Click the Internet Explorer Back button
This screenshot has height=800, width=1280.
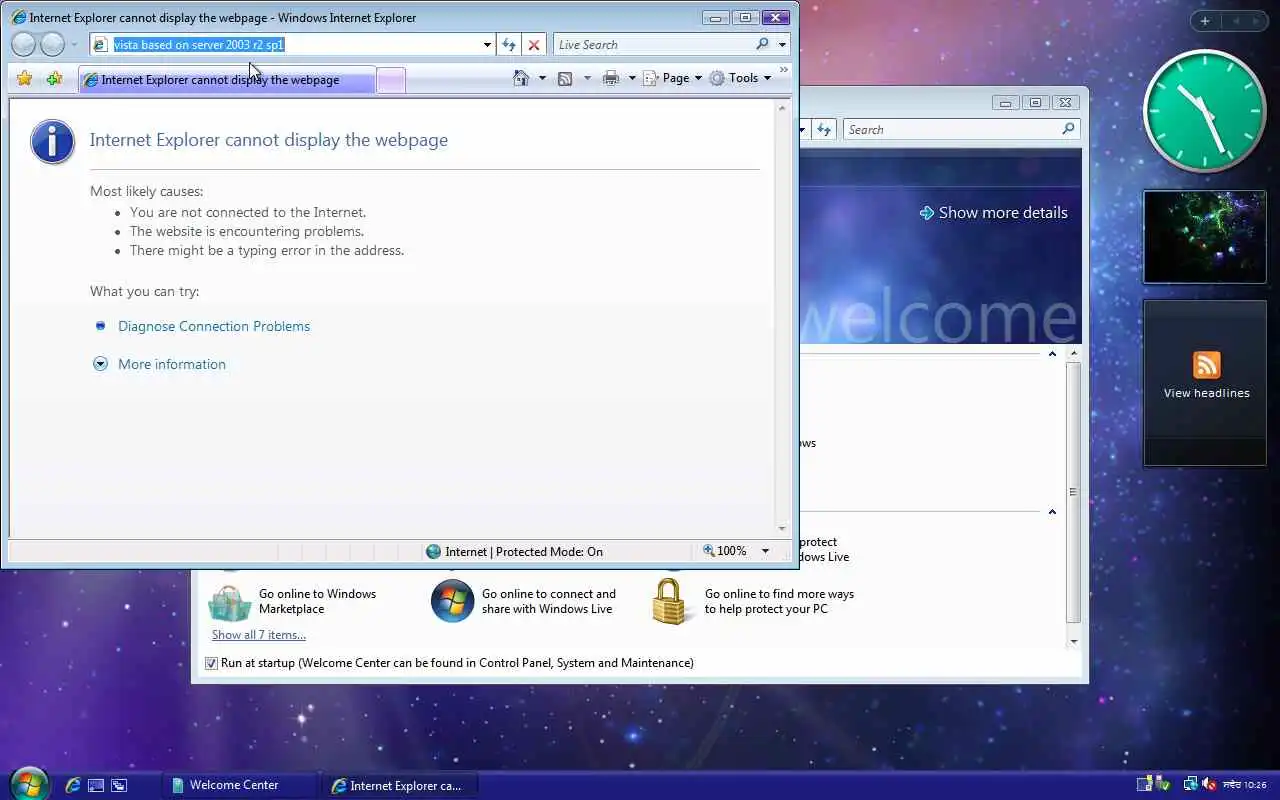24,44
